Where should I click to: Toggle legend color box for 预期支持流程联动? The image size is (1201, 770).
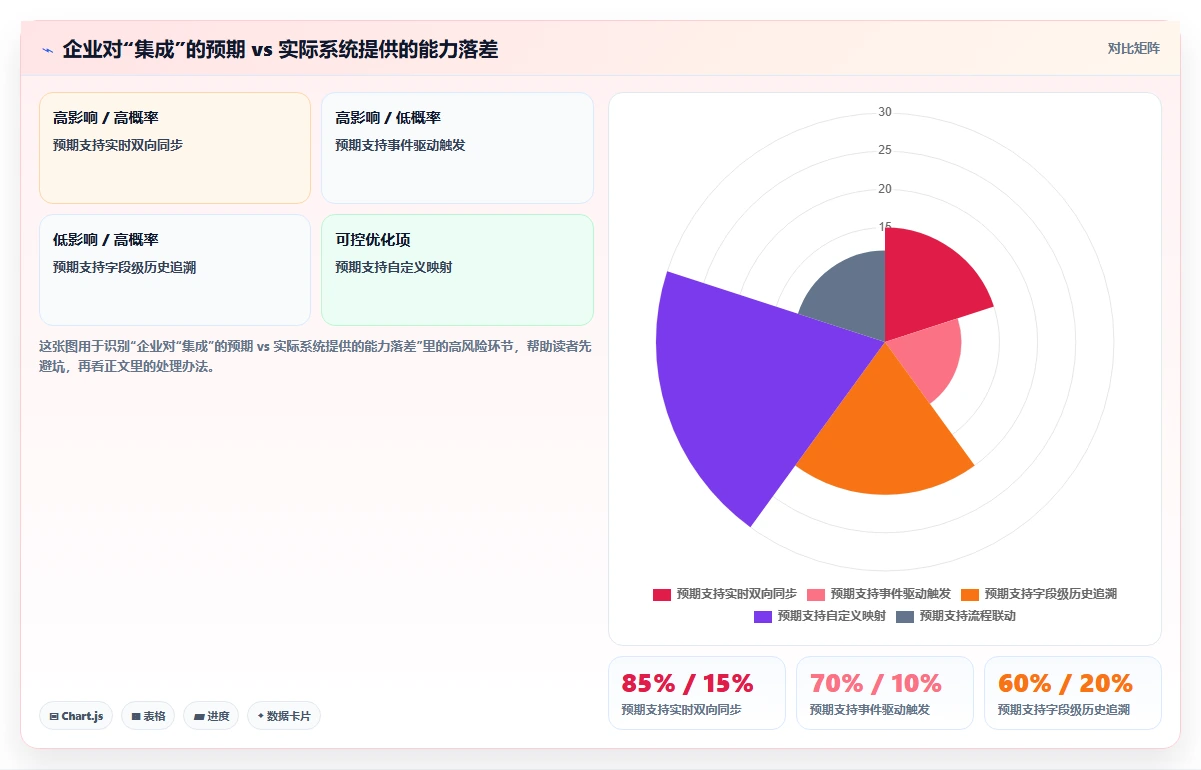click(x=905, y=616)
